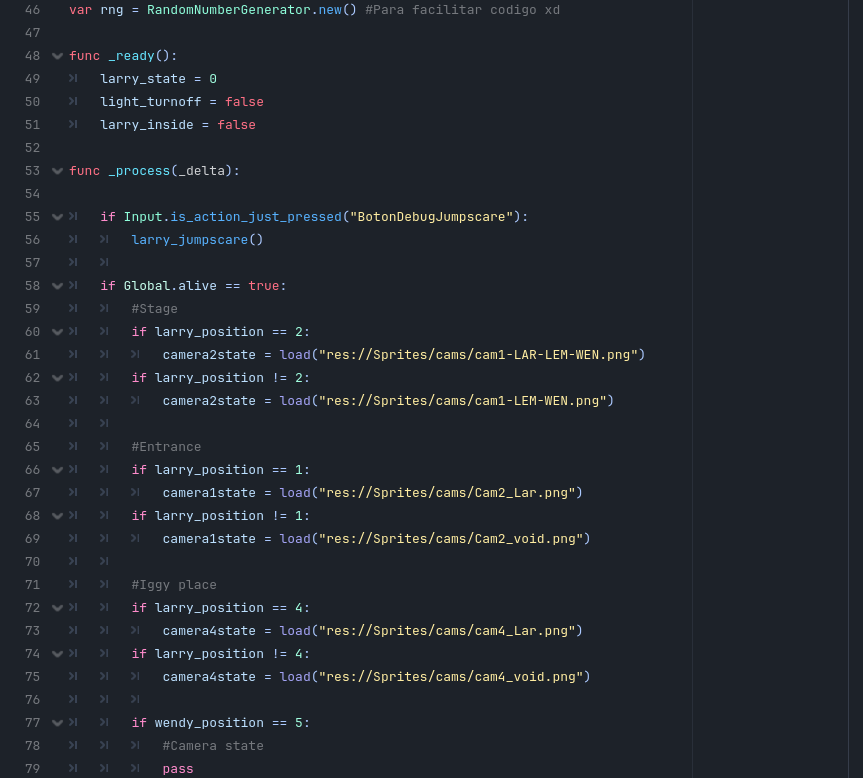Fold larry_position != 1 block
Screen dimensions: 863x778
[57, 516]
